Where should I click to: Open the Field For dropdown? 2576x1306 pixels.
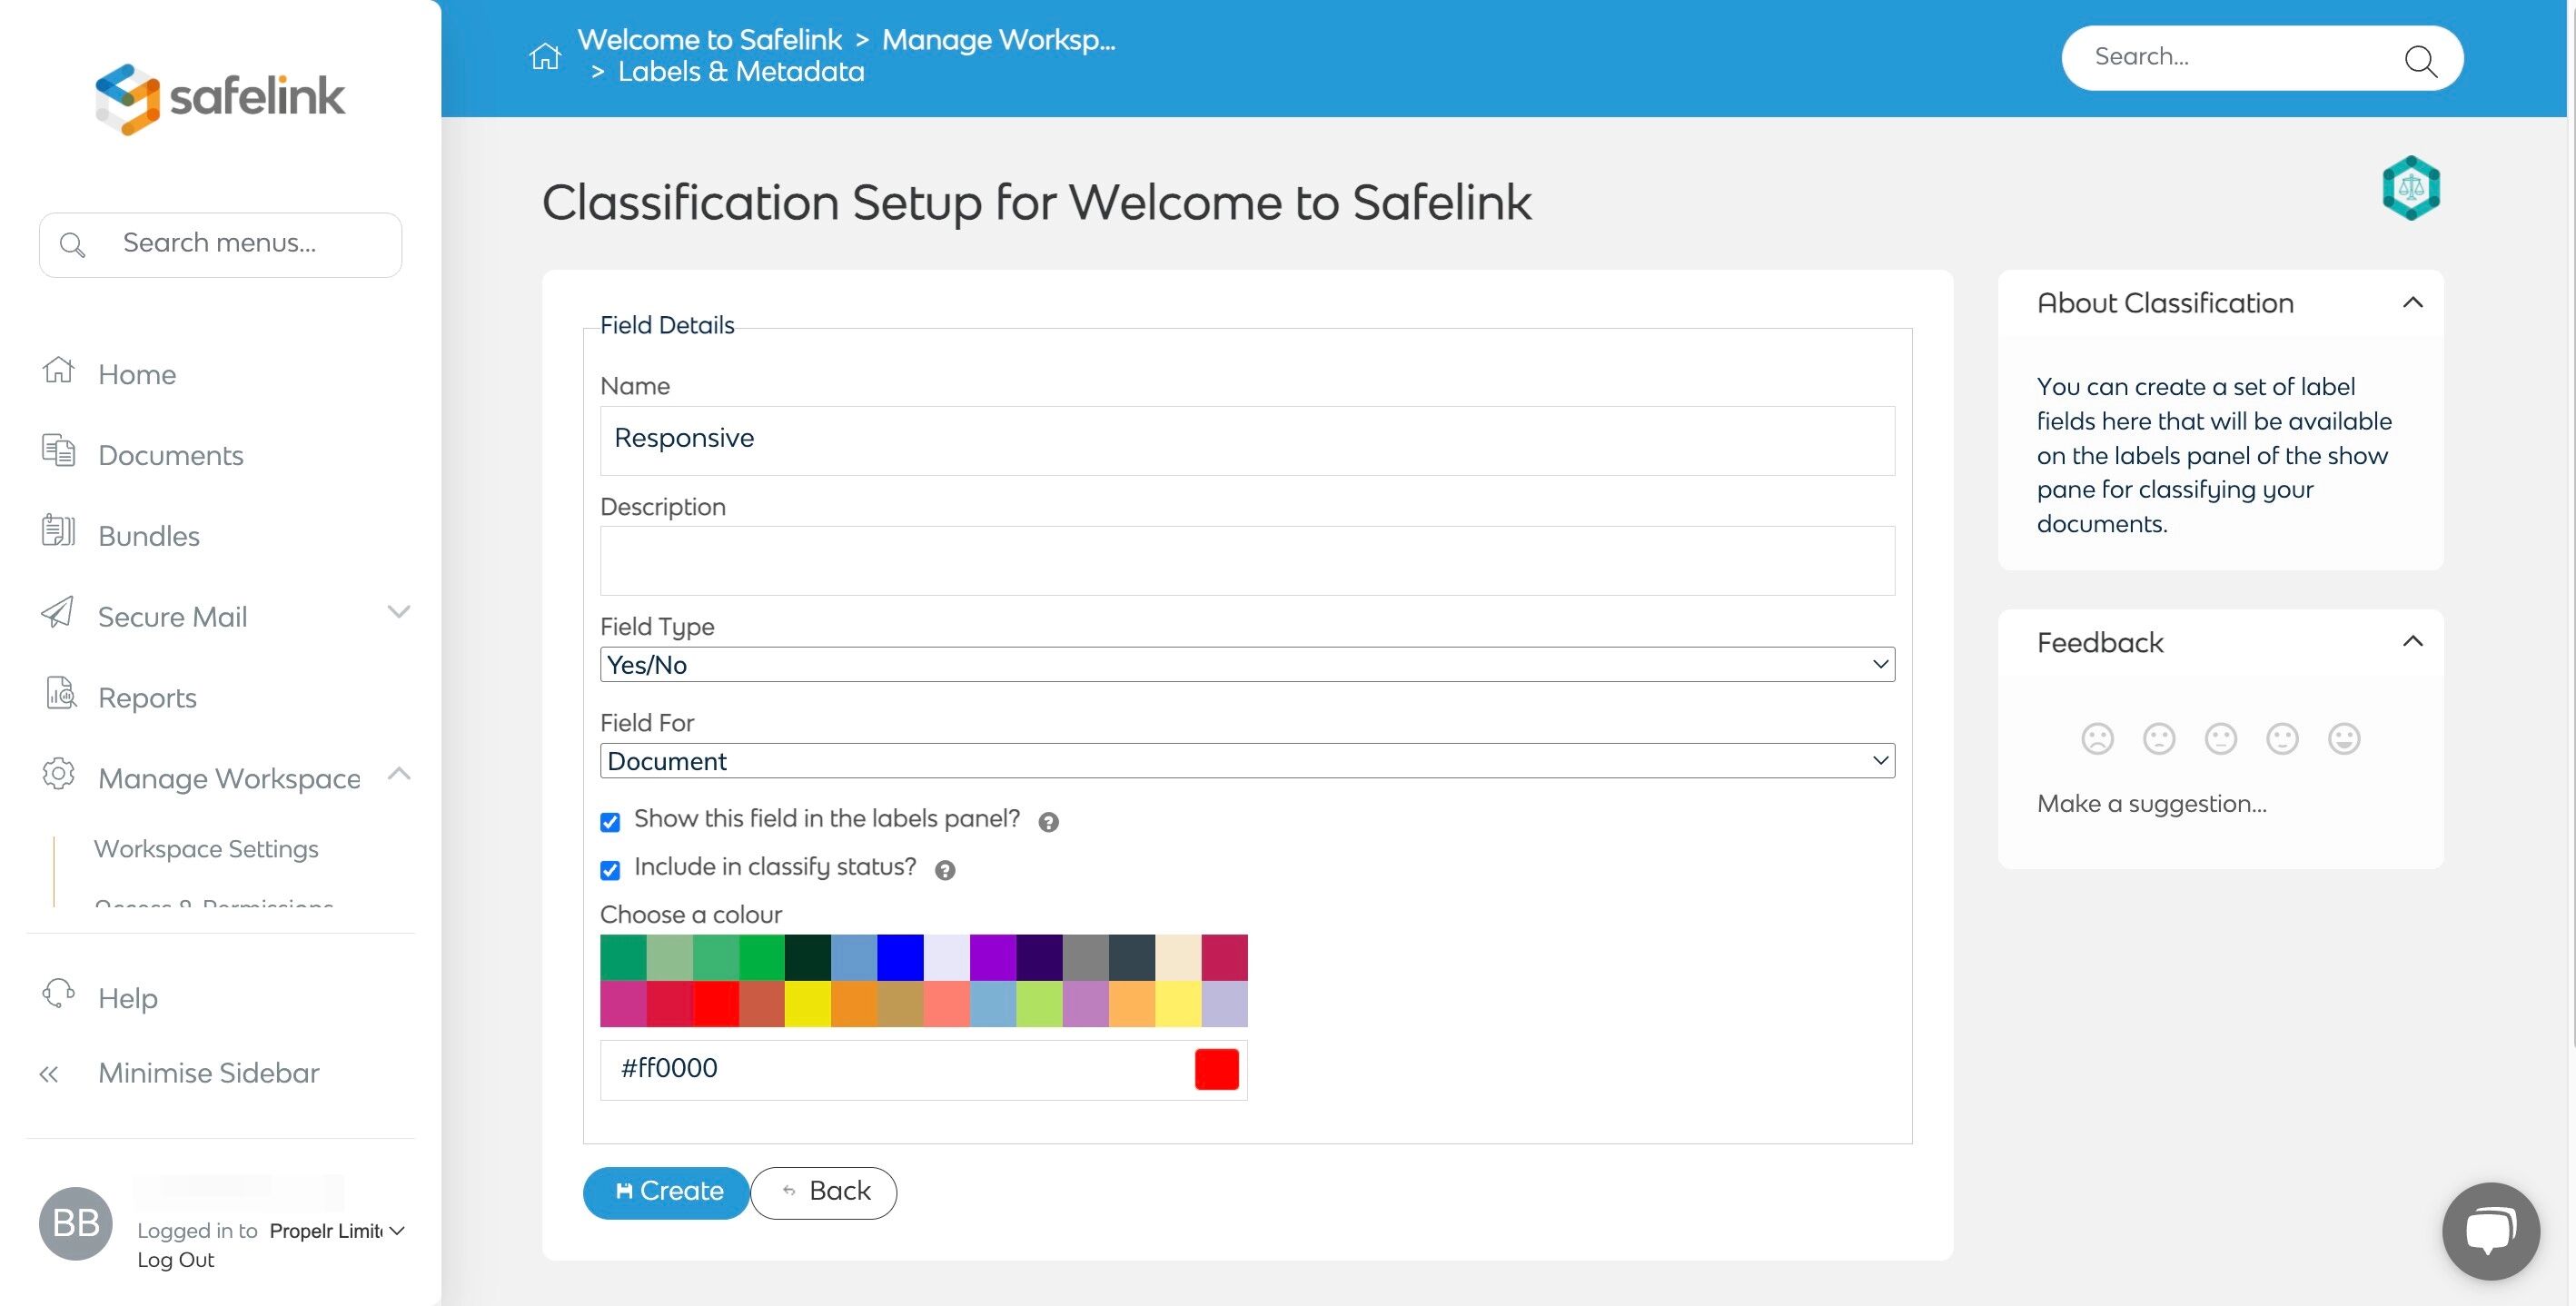[1246, 761]
